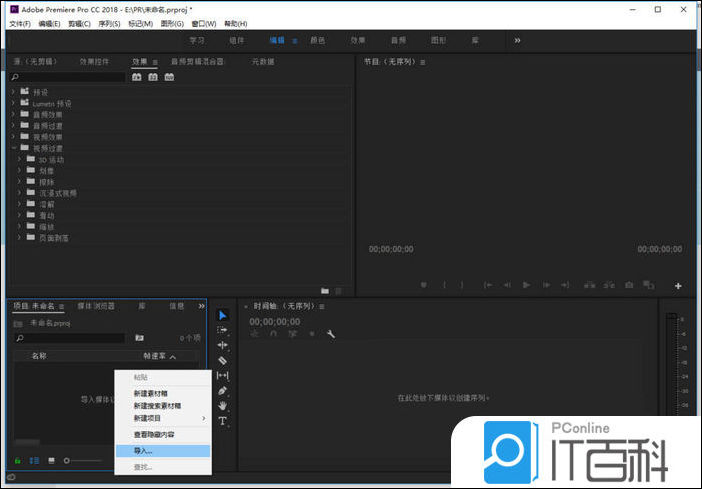Select the Pen tool in toolbar
Viewport: 702px width, 489px height.
click(x=222, y=390)
